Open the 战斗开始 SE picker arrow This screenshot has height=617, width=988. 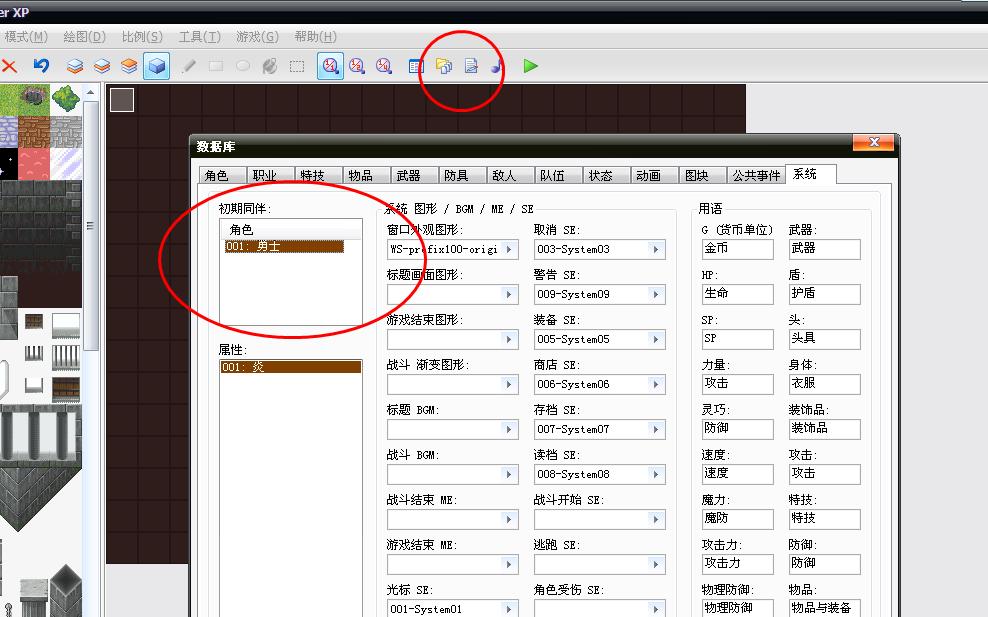[657, 519]
